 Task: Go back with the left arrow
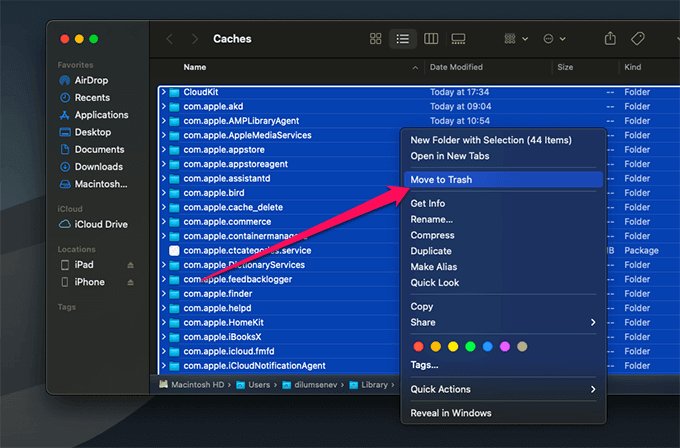(170, 39)
